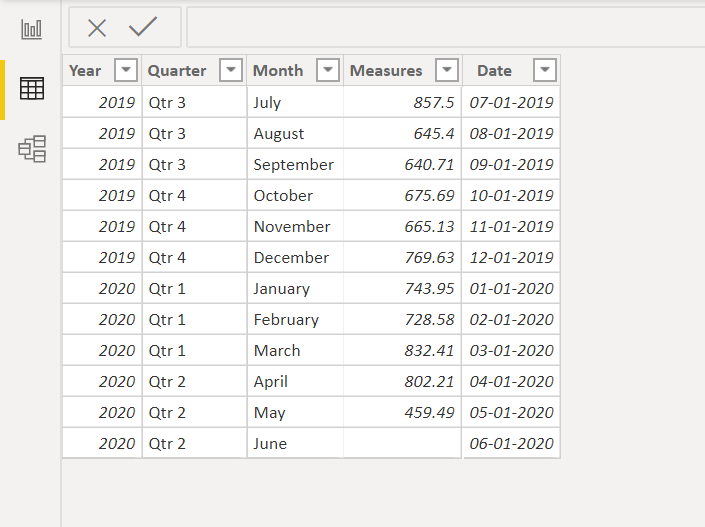
Task: Cancel formula with the X icon
Action: pos(97,28)
